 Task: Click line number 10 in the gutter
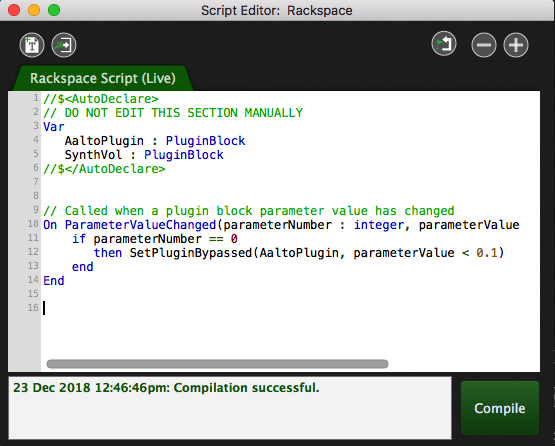click(33, 224)
